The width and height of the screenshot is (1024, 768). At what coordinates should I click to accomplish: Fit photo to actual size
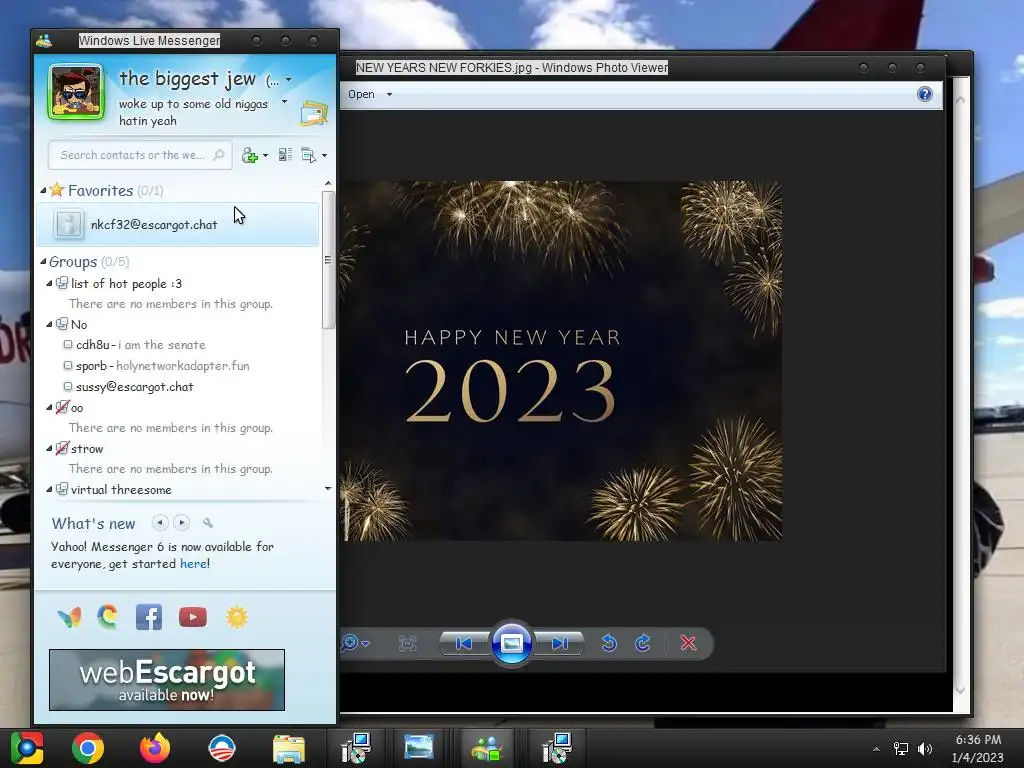[408, 643]
